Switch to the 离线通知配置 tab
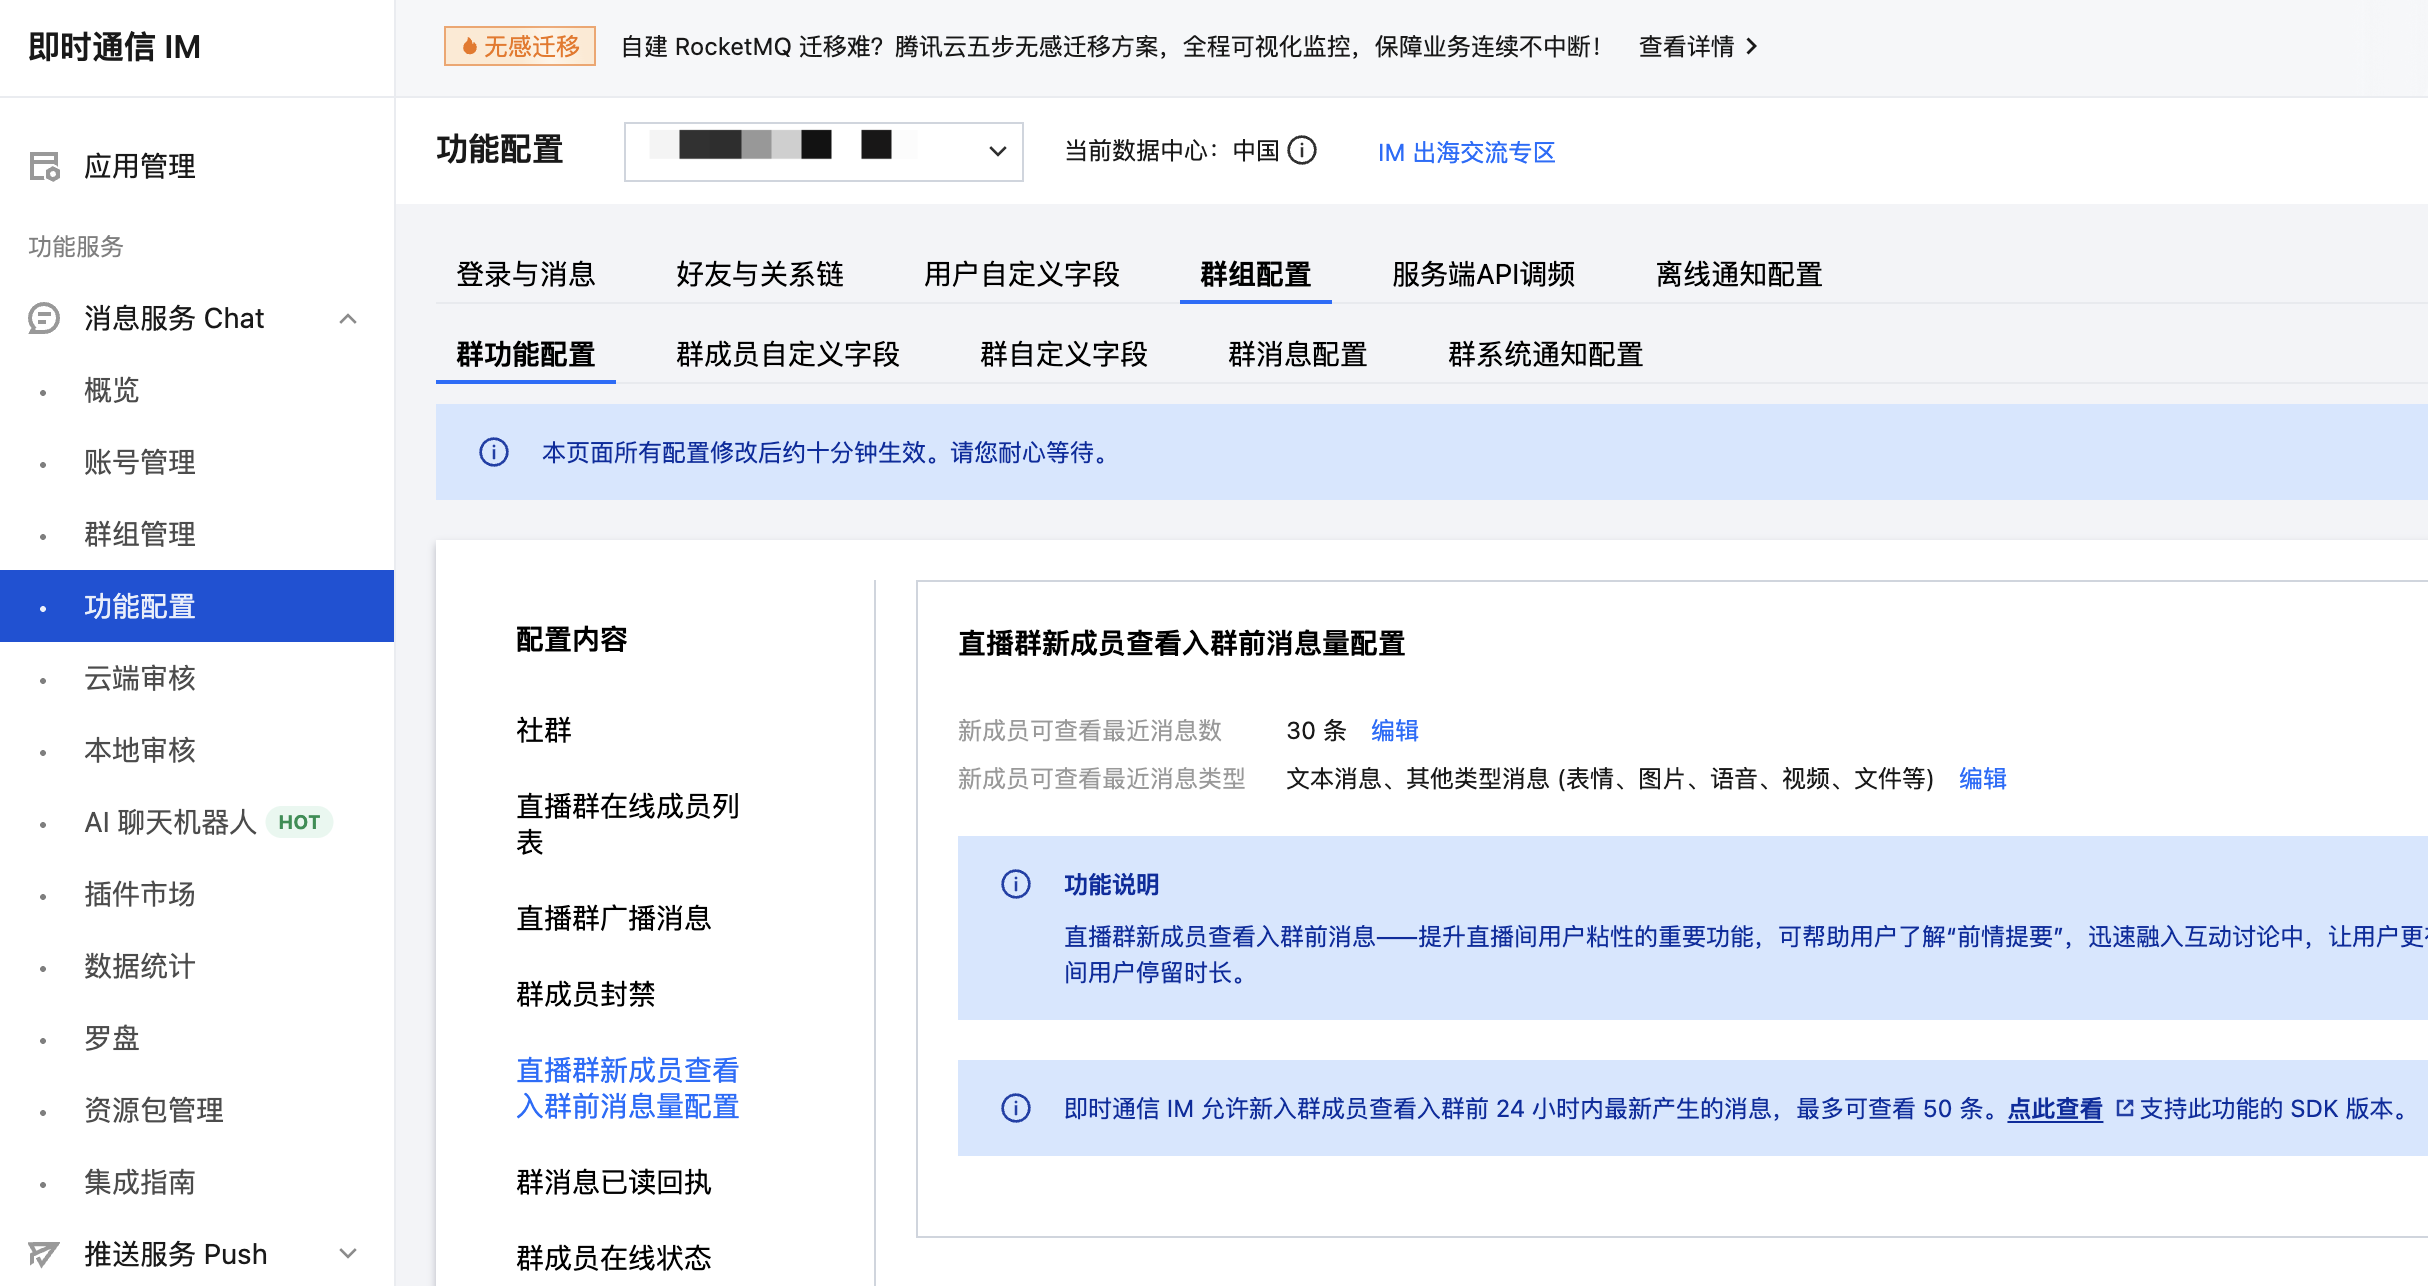 tap(1738, 274)
